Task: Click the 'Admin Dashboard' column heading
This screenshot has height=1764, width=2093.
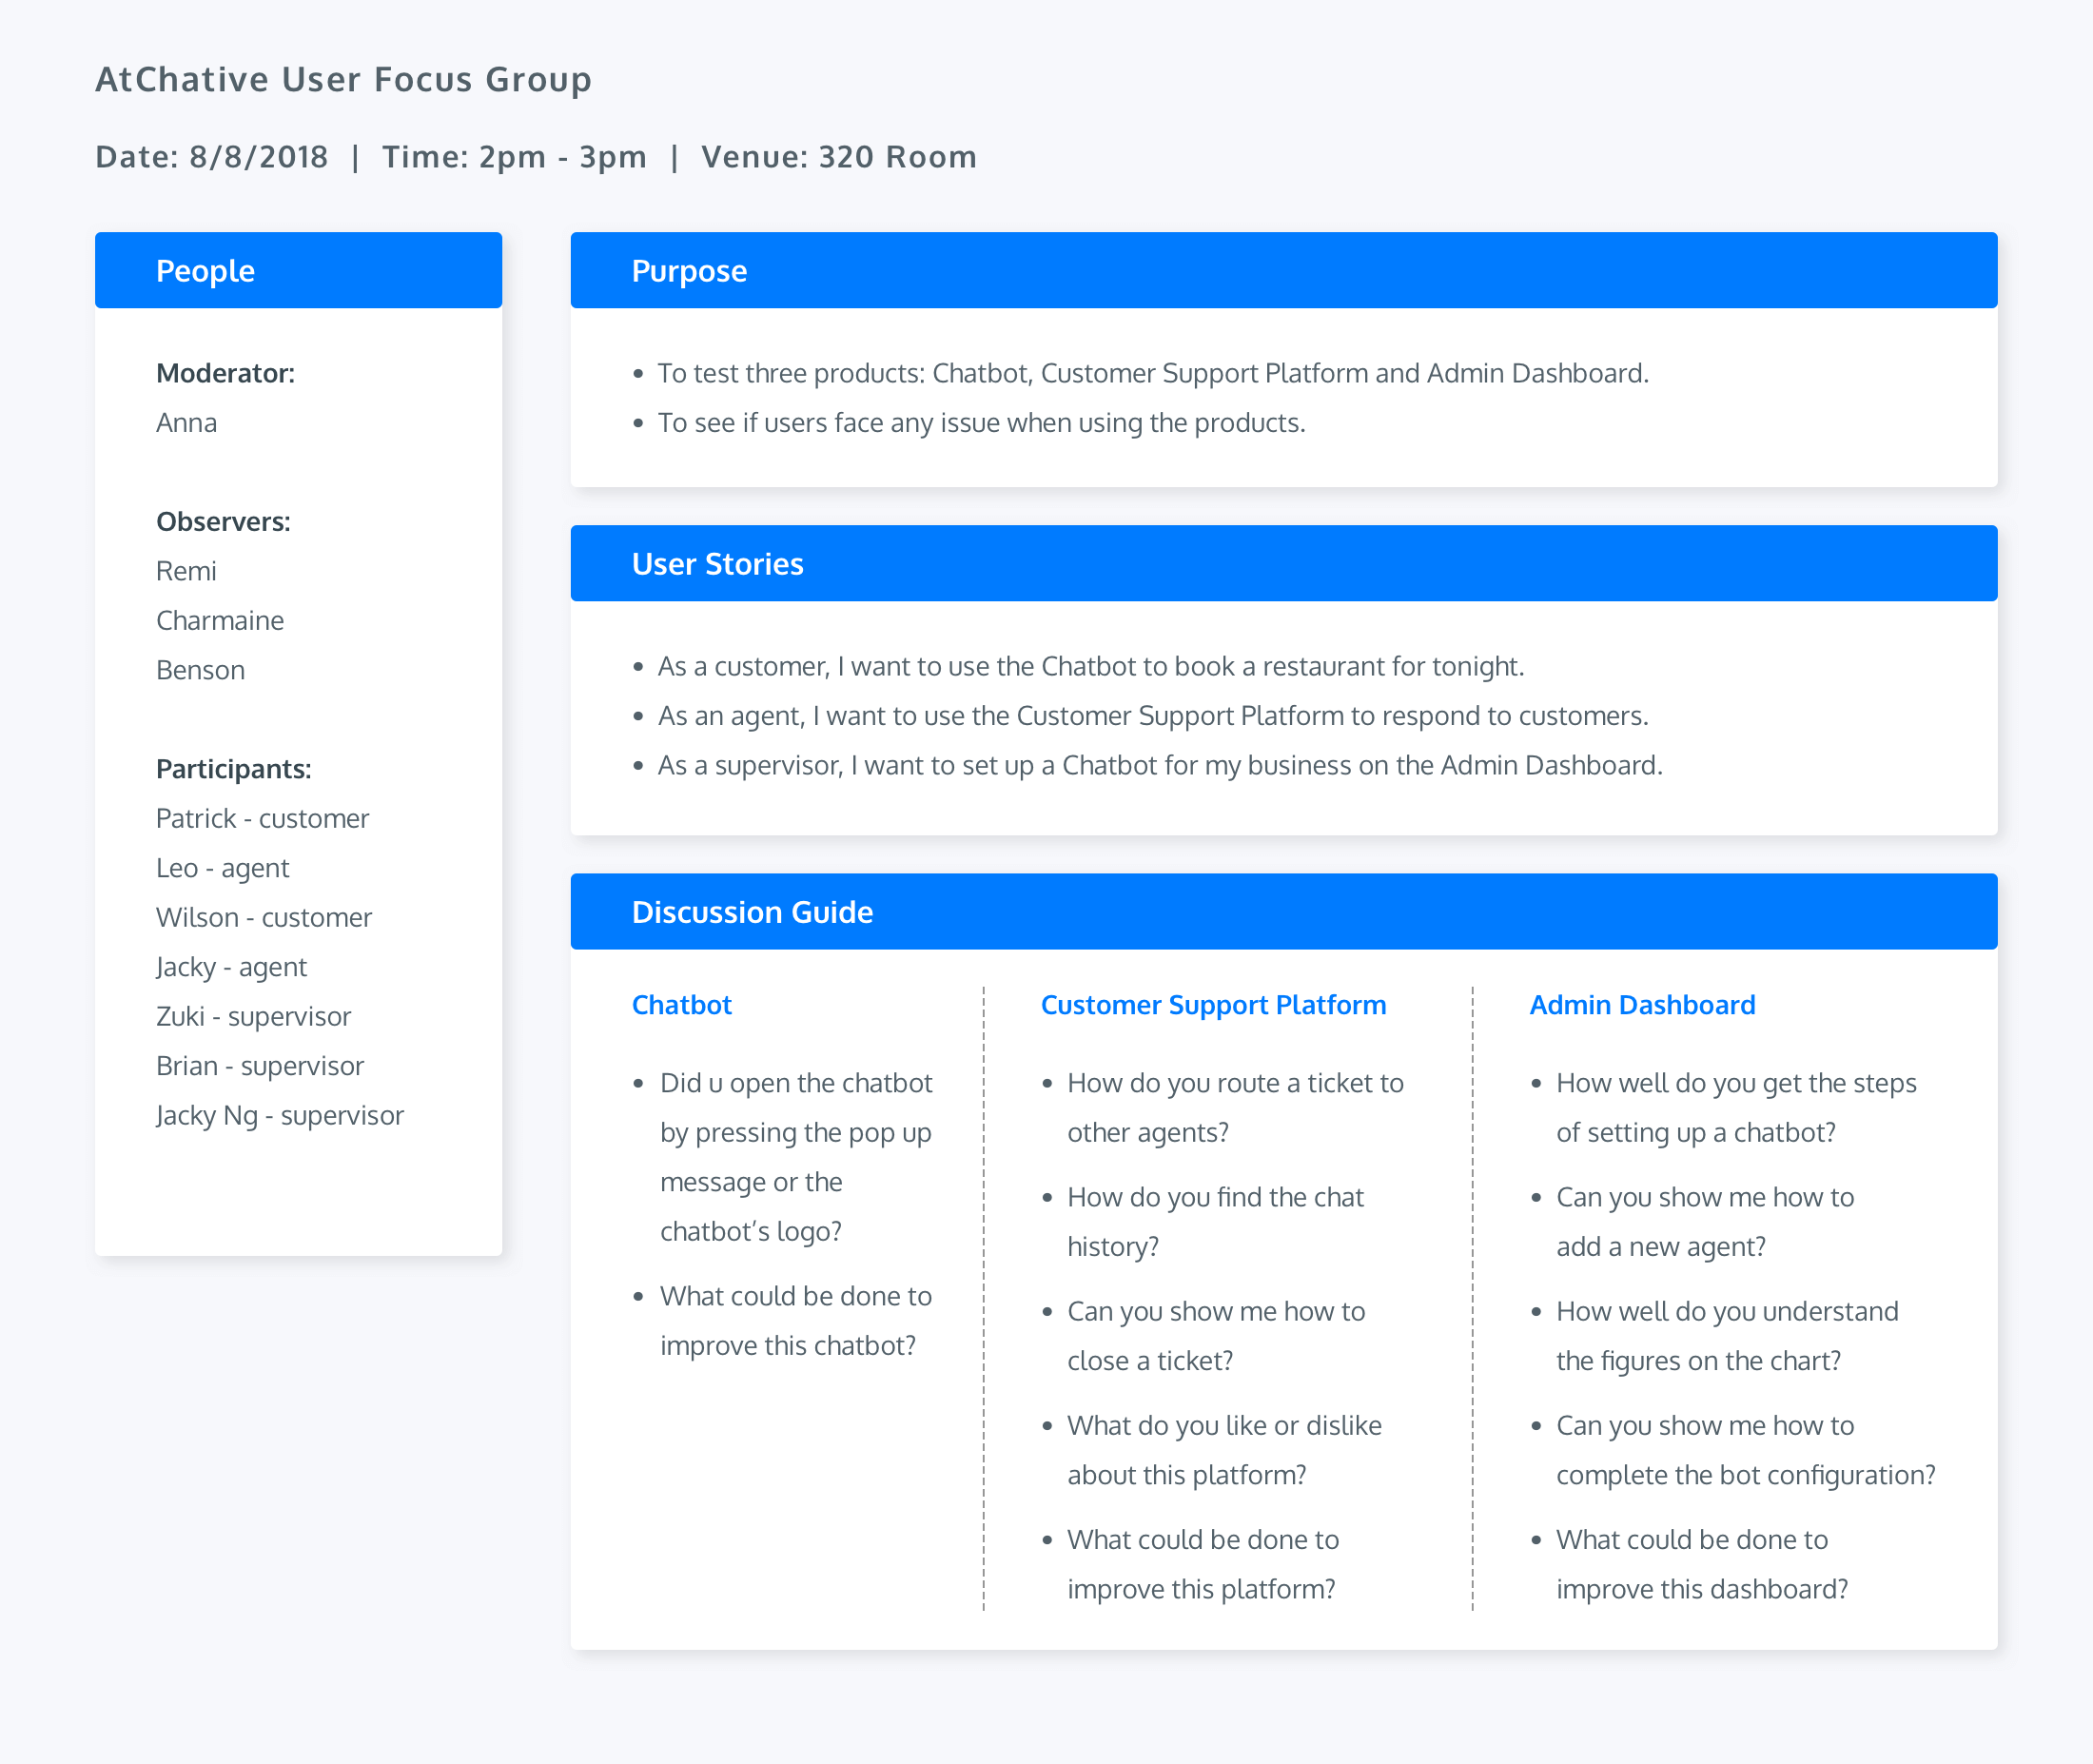Action: tap(1642, 1004)
